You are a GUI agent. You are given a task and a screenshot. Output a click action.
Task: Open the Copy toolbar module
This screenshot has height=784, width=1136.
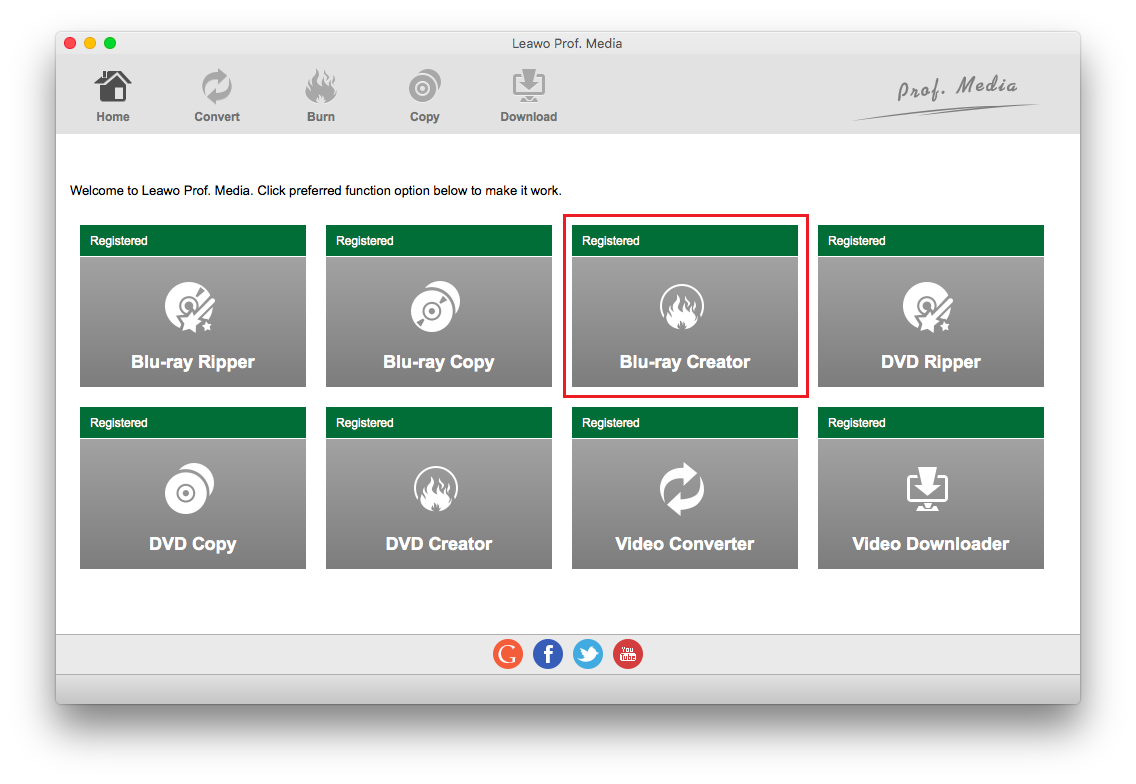click(x=425, y=96)
